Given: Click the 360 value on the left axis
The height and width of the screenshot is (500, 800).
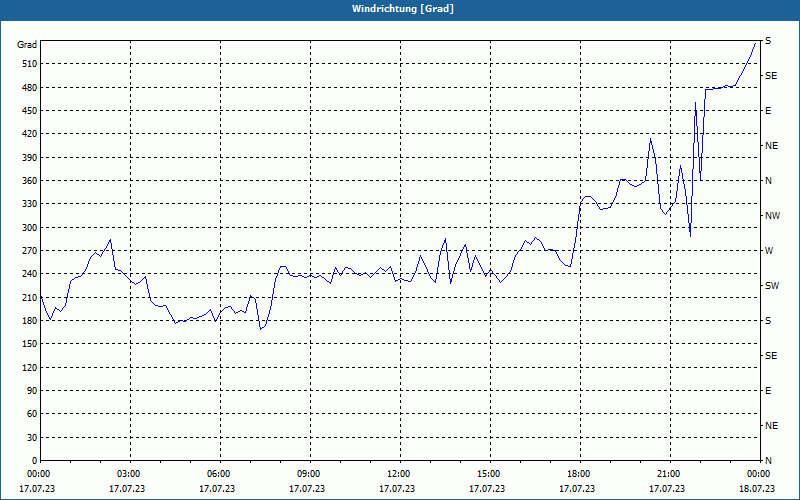Looking at the screenshot, I should click(29, 181).
